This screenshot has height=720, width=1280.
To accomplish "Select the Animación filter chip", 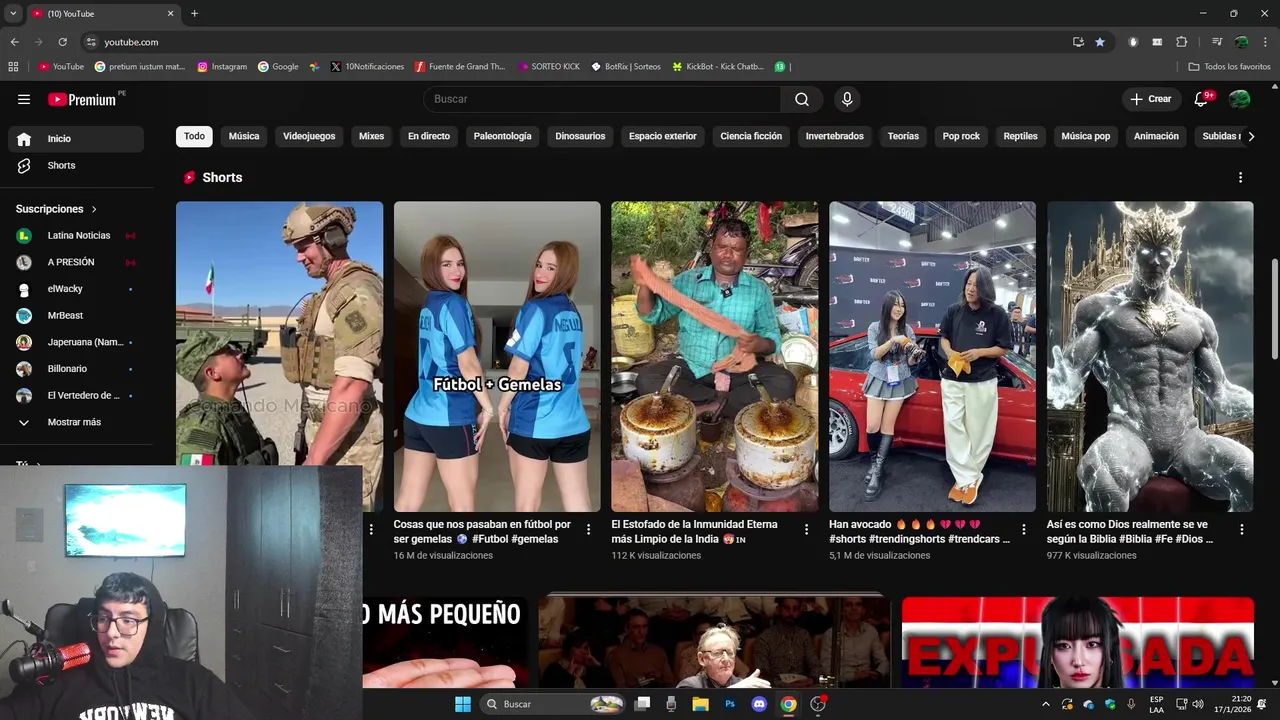I will [x=1156, y=136].
